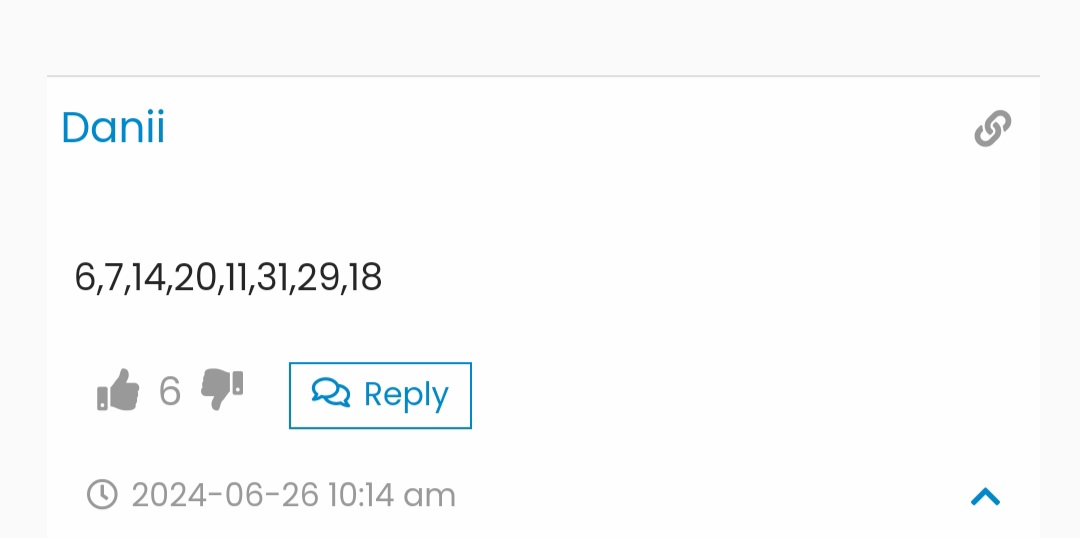Reply to Danii's comment
The width and height of the screenshot is (1080, 538).
tap(380, 395)
